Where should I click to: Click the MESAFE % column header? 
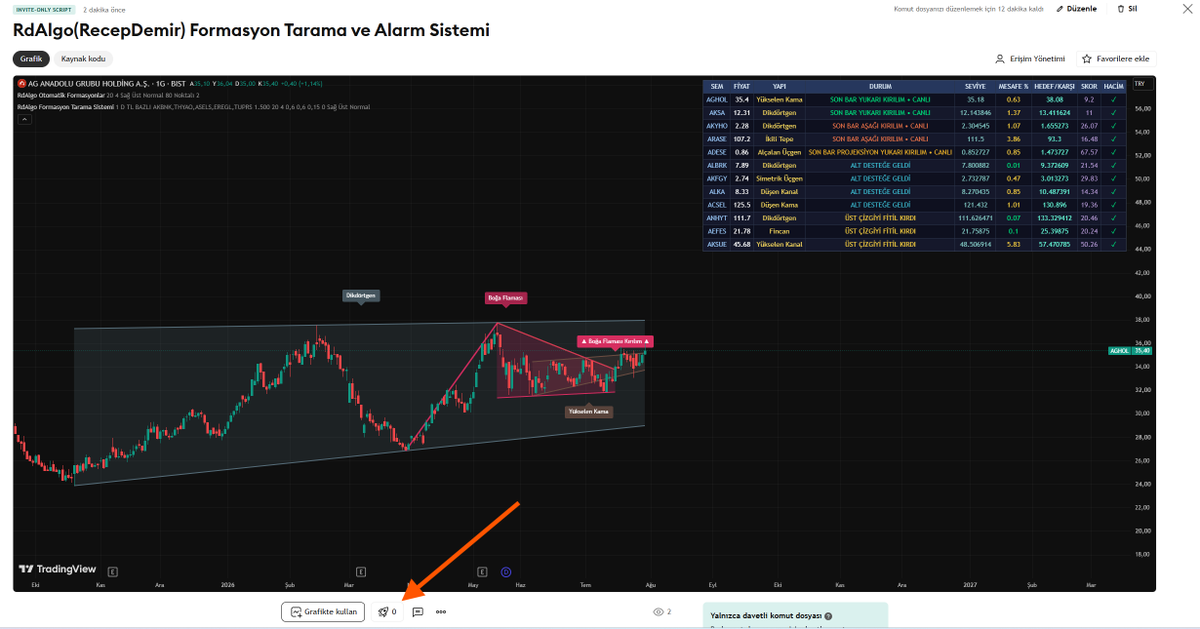[1014, 87]
